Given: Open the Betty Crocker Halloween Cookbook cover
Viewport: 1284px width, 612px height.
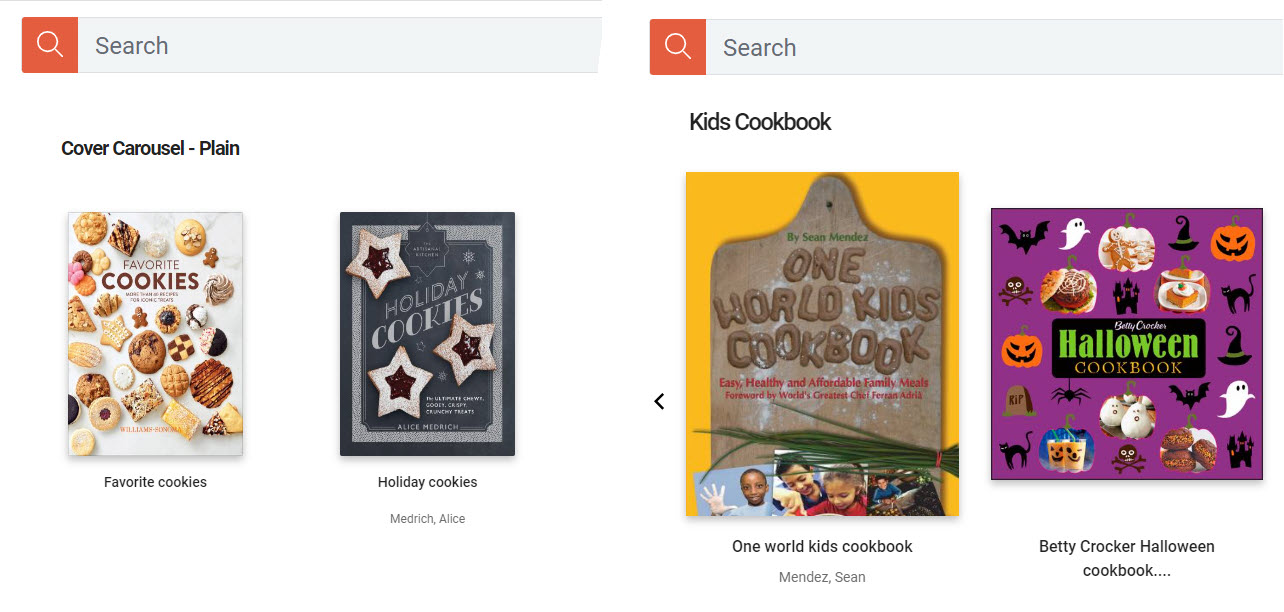Looking at the screenshot, I should [1127, 344].
